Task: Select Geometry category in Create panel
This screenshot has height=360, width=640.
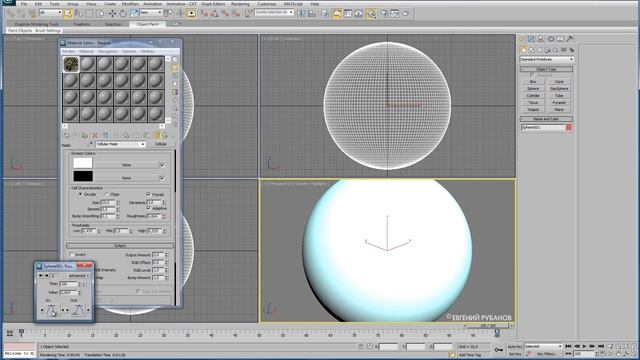Action: pyautogui.click(x=524, y=50)
